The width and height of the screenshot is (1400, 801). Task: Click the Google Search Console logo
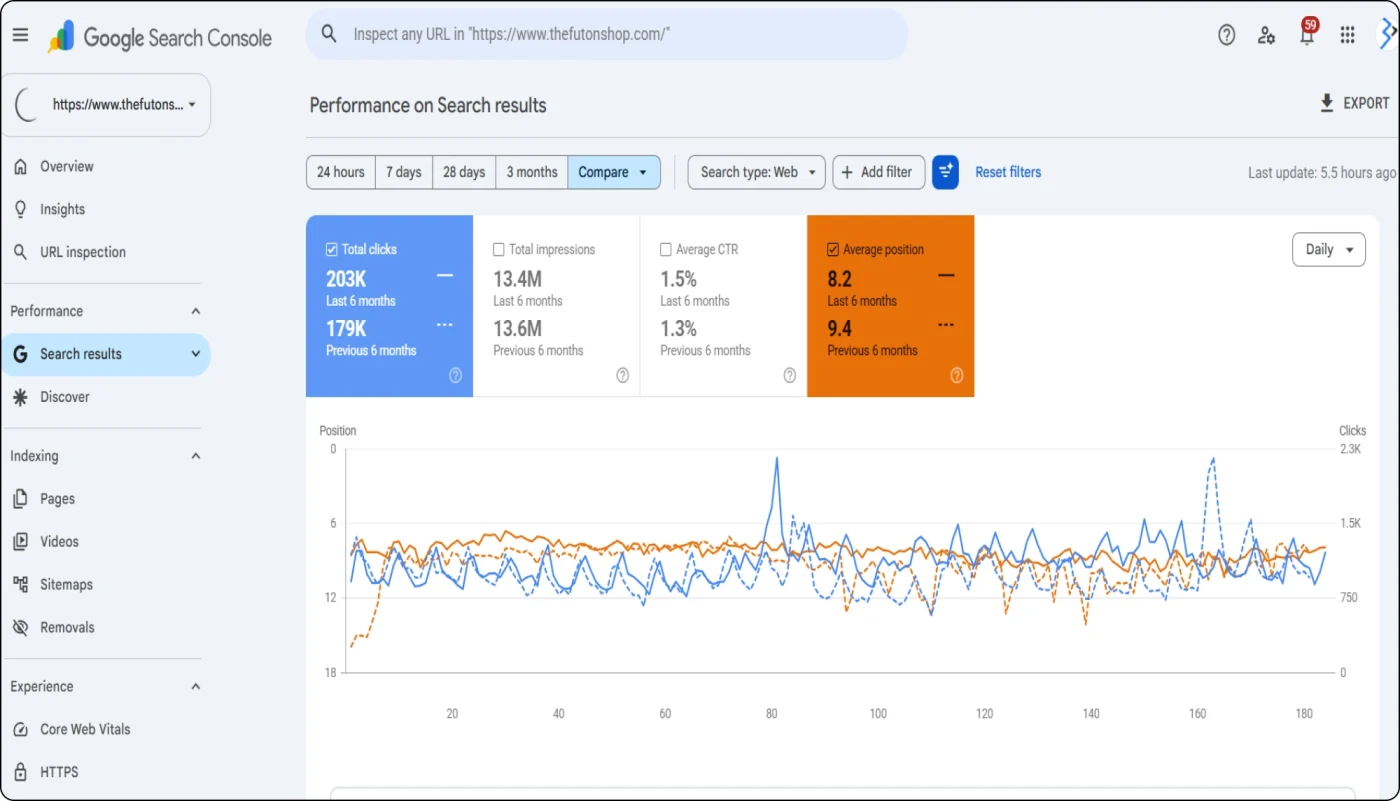(x=160, y=38)
